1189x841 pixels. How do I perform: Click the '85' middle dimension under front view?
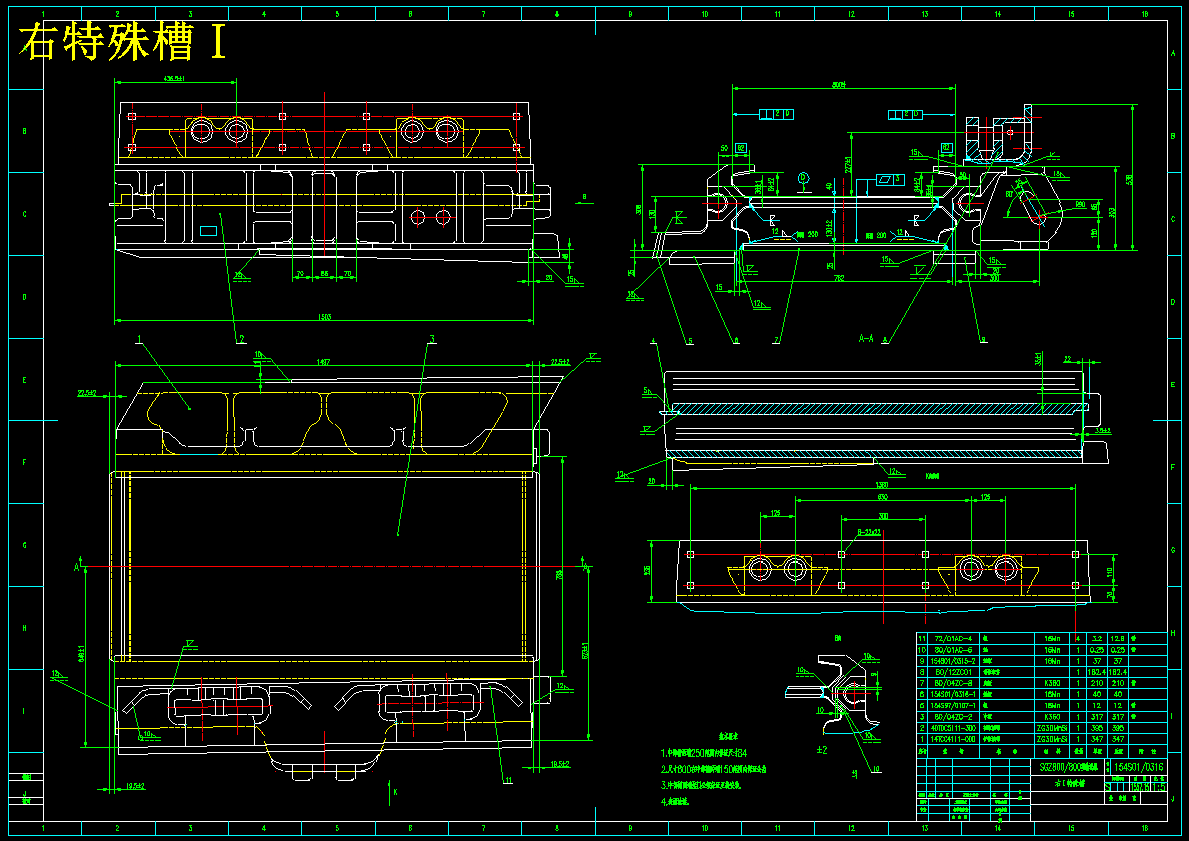(324, 273)
